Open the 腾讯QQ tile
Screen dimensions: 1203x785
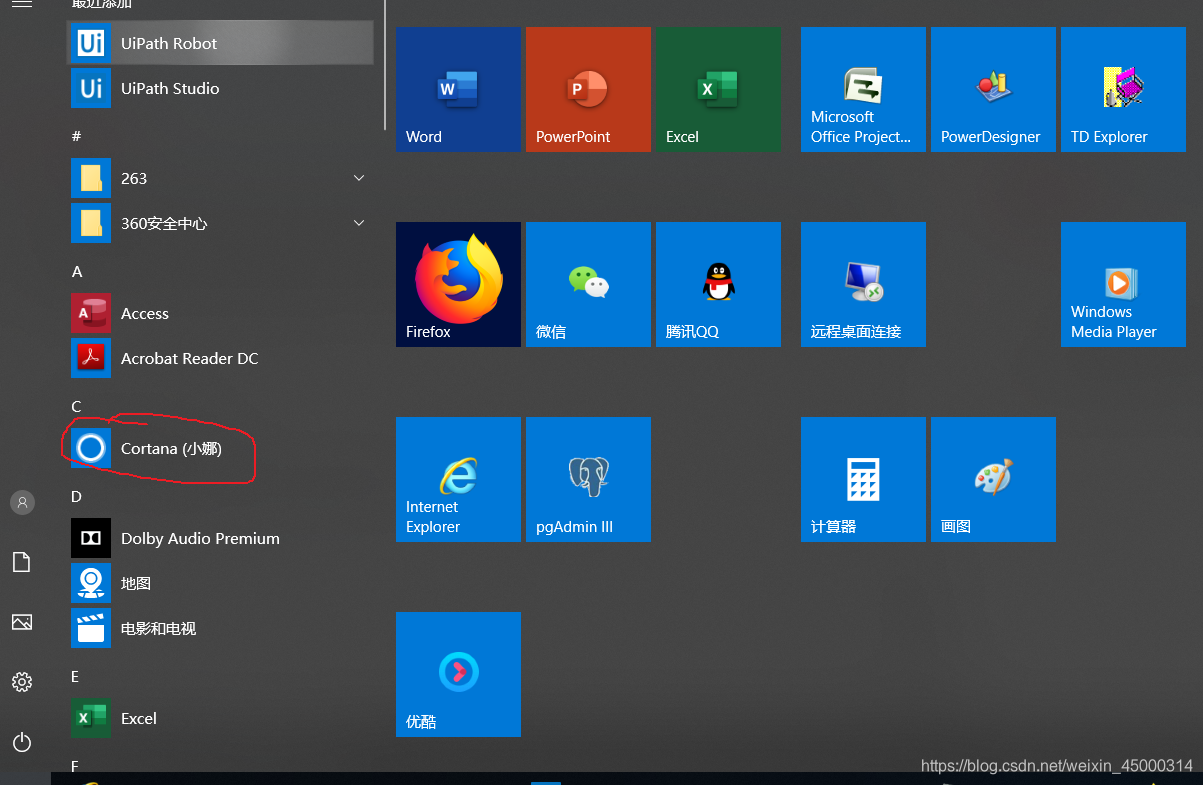click(718, 284)
